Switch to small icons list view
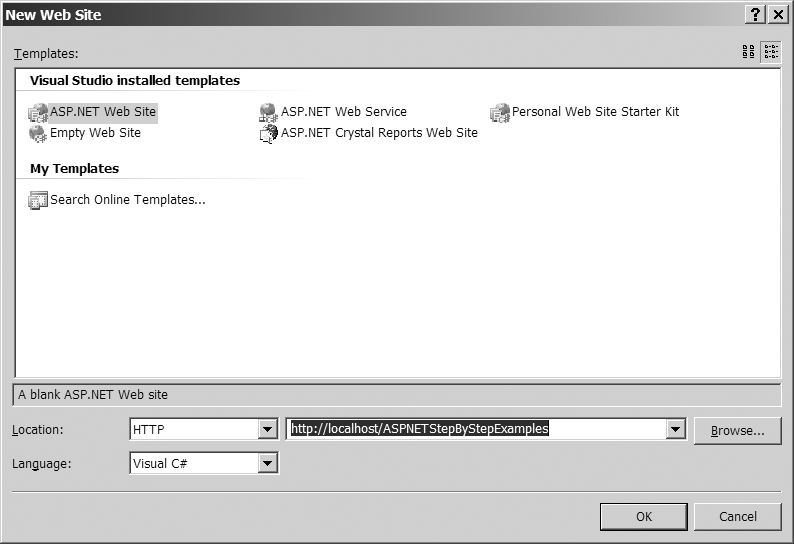Viewport: 794px width, 544px height. [x=771, y=52]
